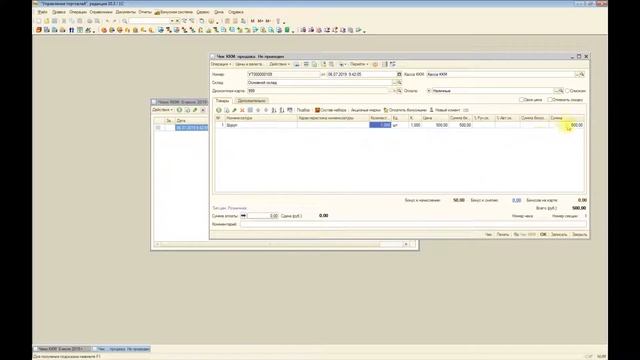Open Касса ККМ lookup magnifier icon
Image resolution: width=640 pixels, height=360 pixels.
pyautogui.click(x=582, y=74)
